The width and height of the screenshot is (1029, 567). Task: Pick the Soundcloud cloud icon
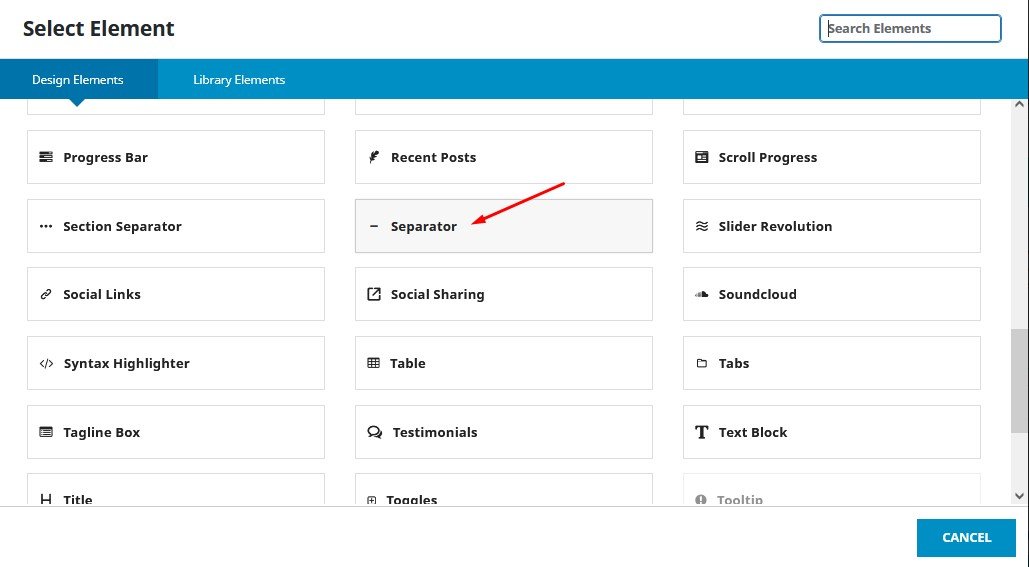[x=701, y=295]
